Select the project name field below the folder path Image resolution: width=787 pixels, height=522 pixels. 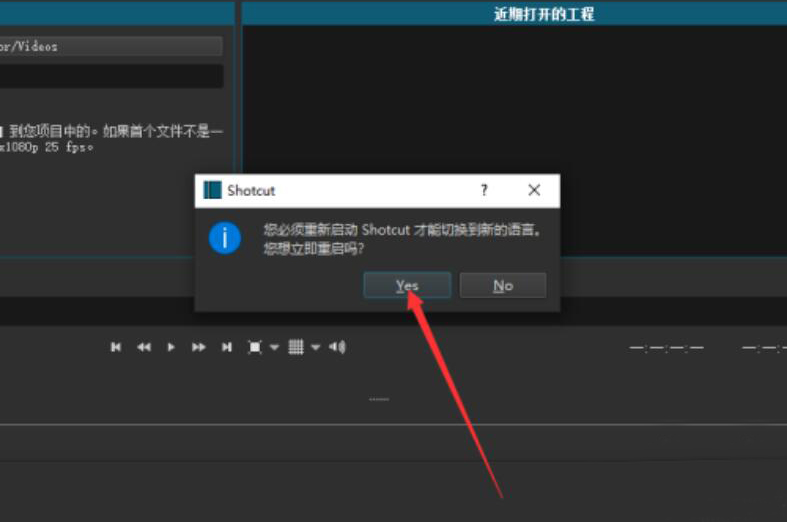point(111,76)
